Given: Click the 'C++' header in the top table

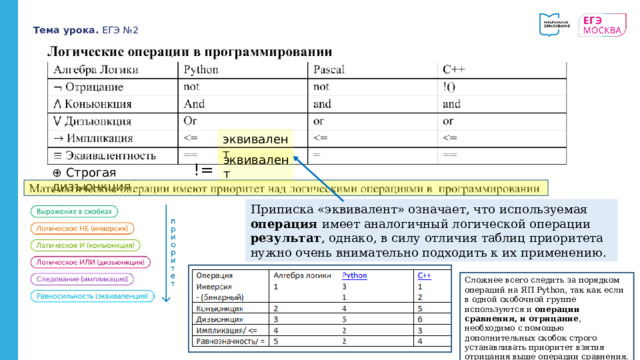Looking at the screenshot, I should pyautogui.click(x=453, y=70).
